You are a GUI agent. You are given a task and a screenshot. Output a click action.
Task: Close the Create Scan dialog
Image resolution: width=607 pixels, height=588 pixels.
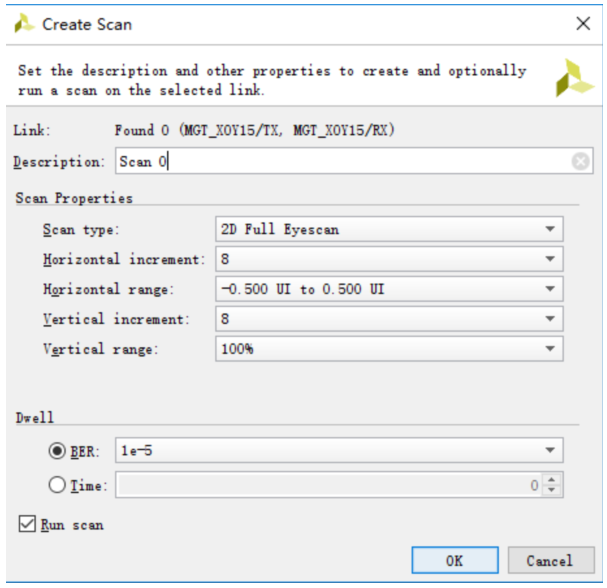click(583, 23)
